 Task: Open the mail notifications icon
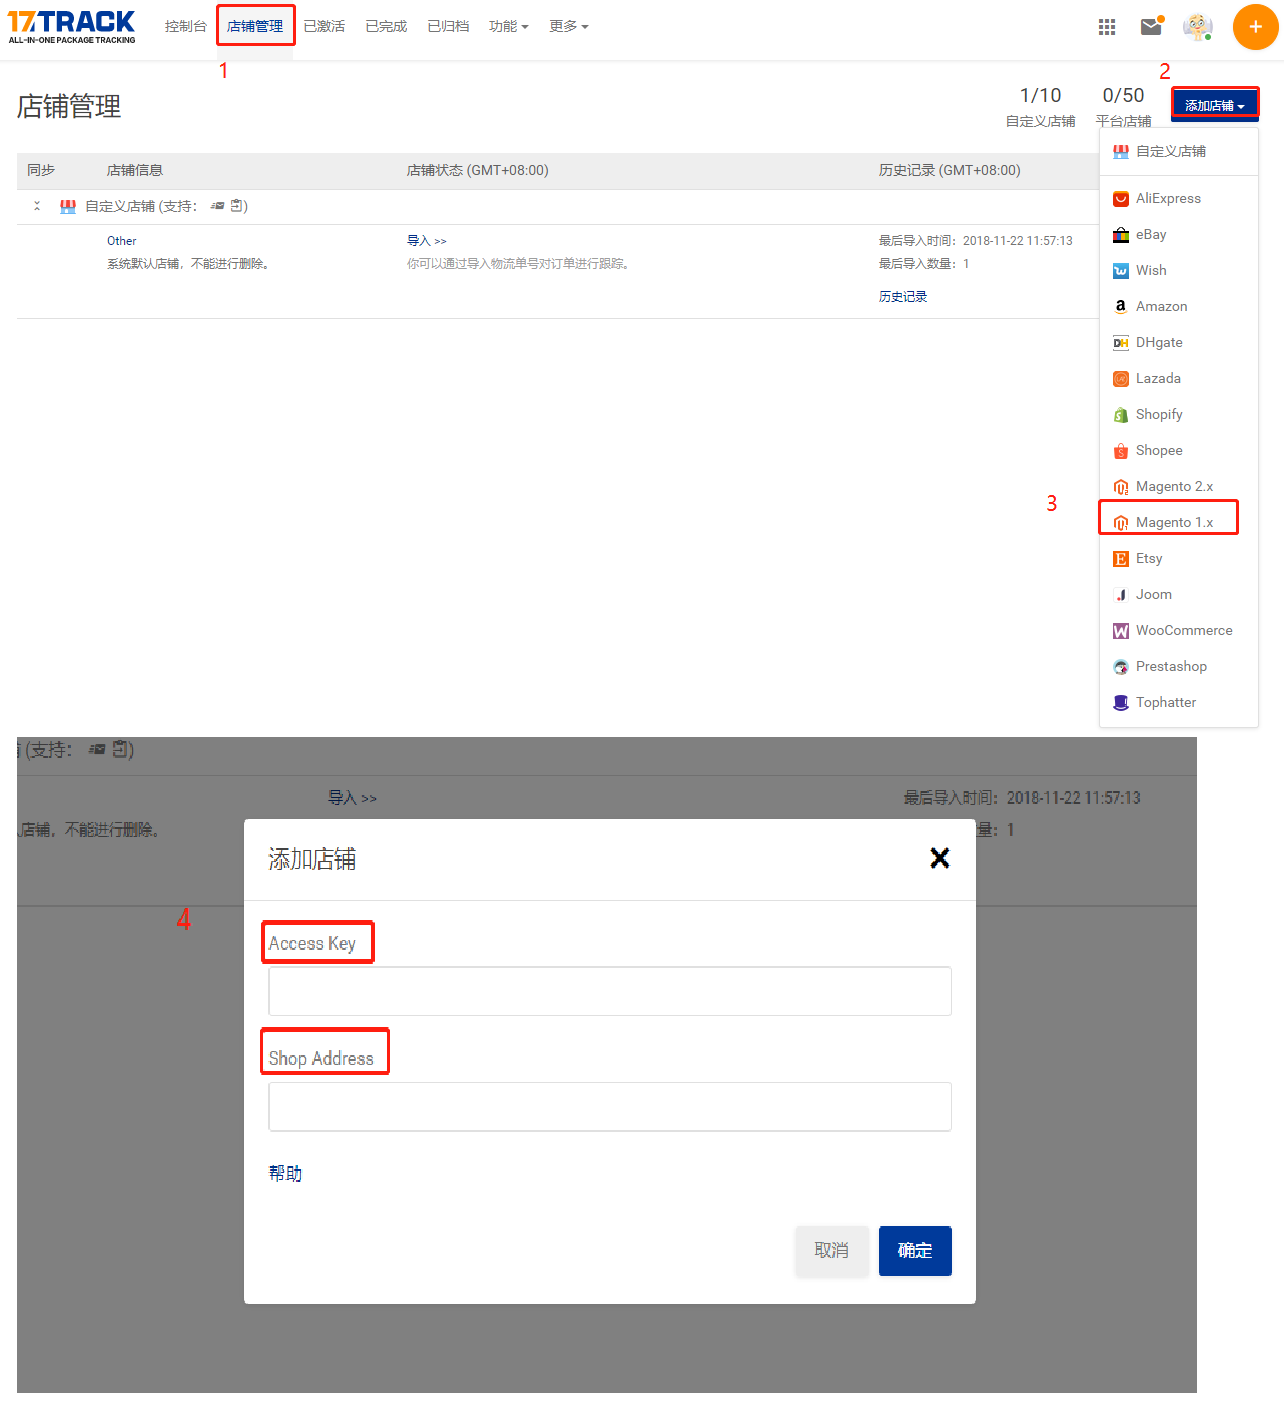coord(1152,26)
